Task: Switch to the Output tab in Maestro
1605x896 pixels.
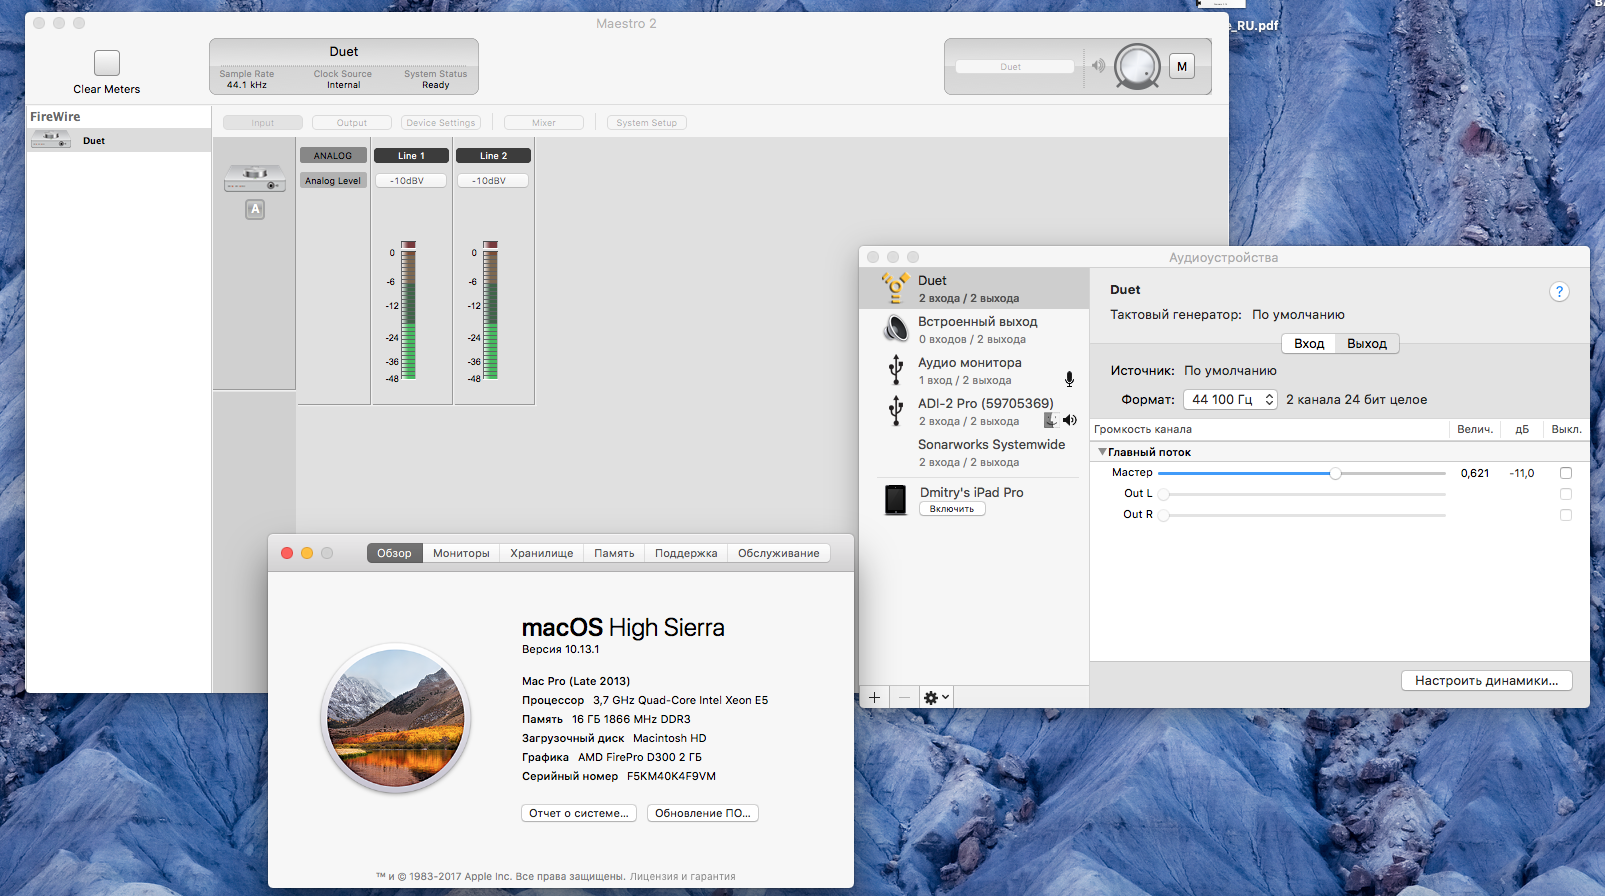Action: point(352,123)
